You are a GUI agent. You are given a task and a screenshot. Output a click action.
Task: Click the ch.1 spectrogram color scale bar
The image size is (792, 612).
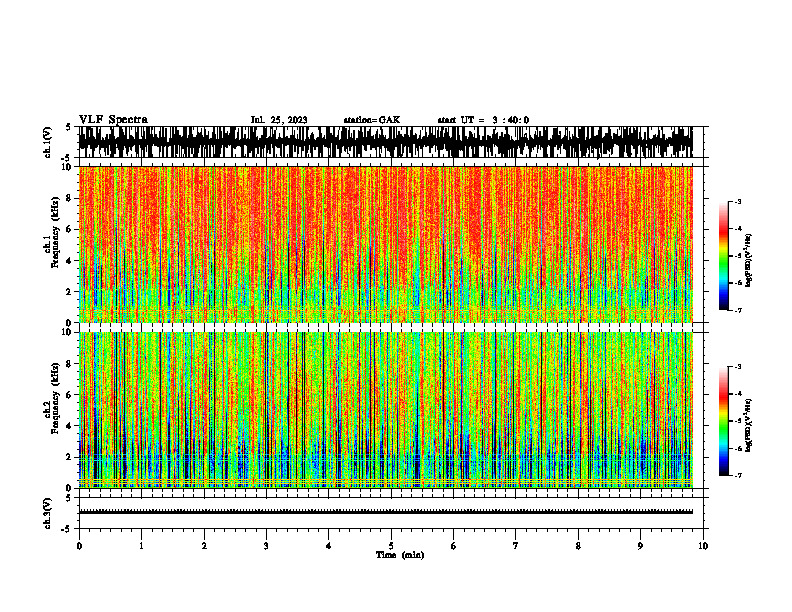click(x=723, y=256)
